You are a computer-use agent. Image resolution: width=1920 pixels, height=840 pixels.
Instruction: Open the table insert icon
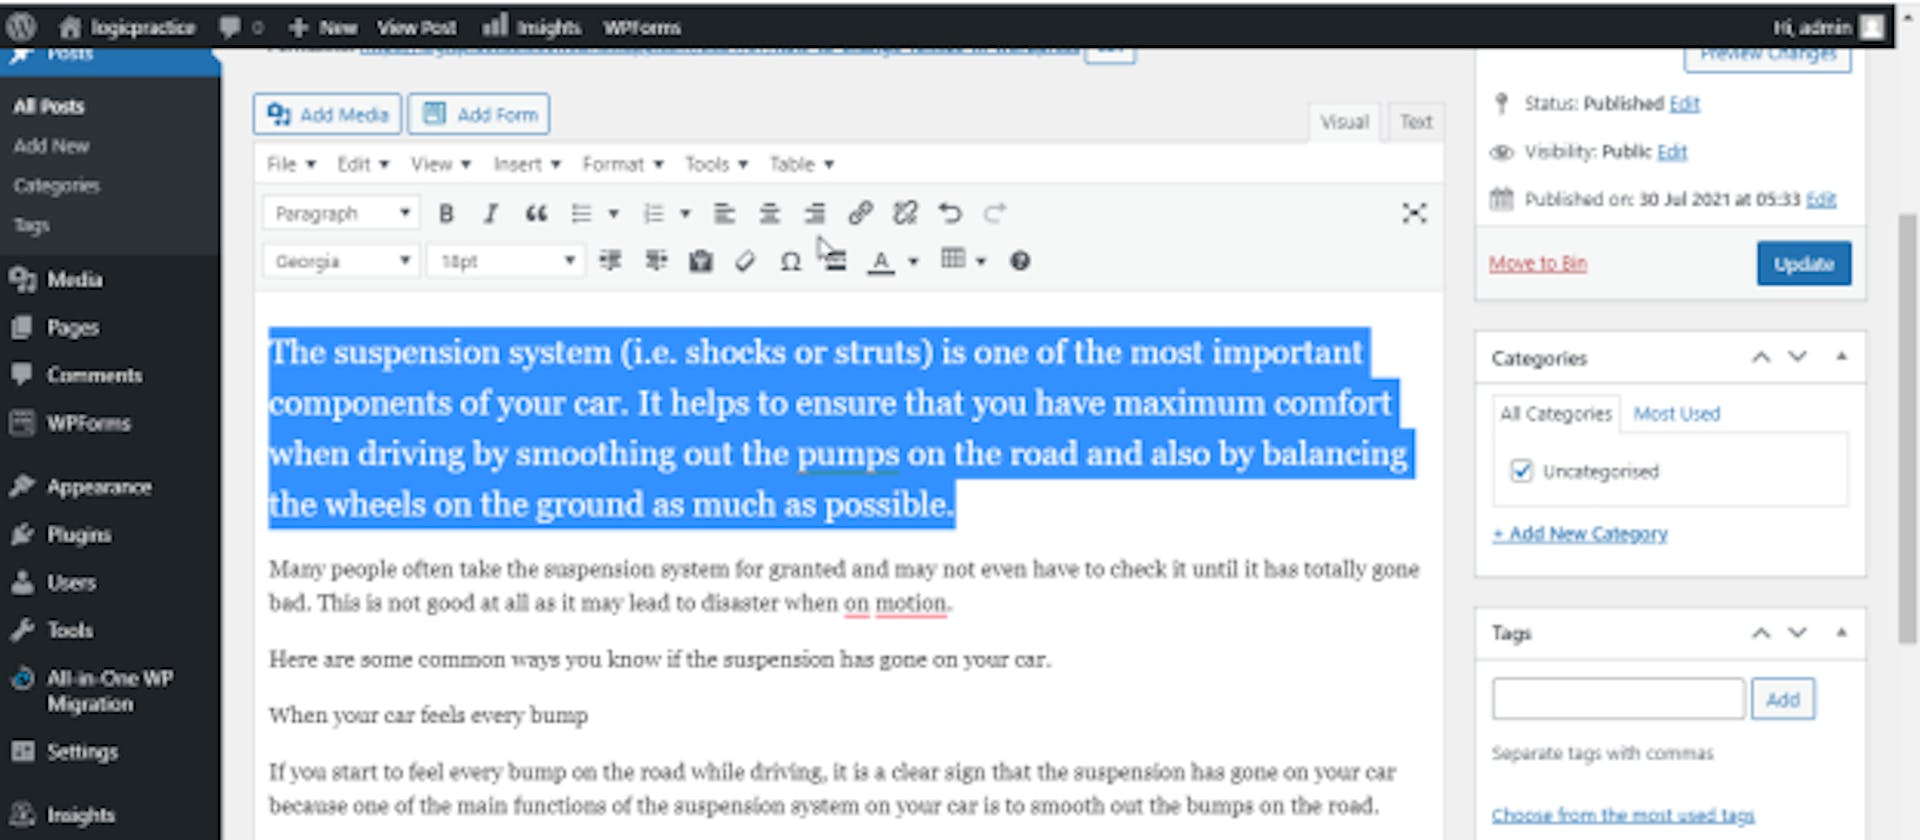tap(953, 260)
